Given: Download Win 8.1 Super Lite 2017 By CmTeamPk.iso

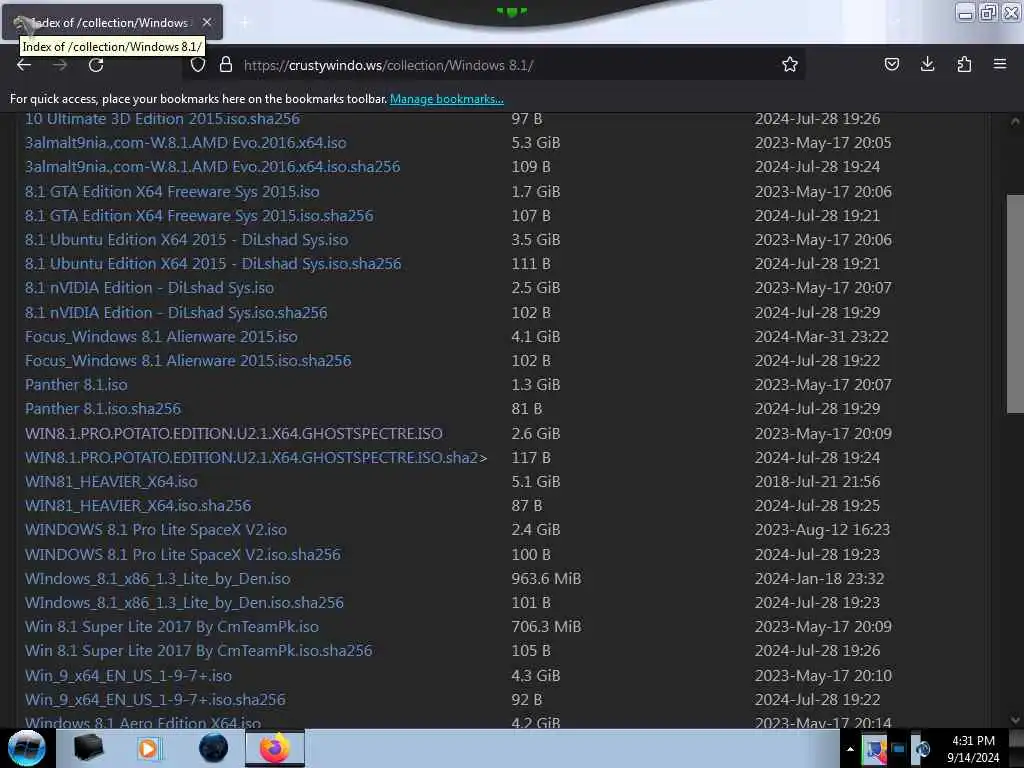Looking at the screenshot, I should tap(172, 627).
